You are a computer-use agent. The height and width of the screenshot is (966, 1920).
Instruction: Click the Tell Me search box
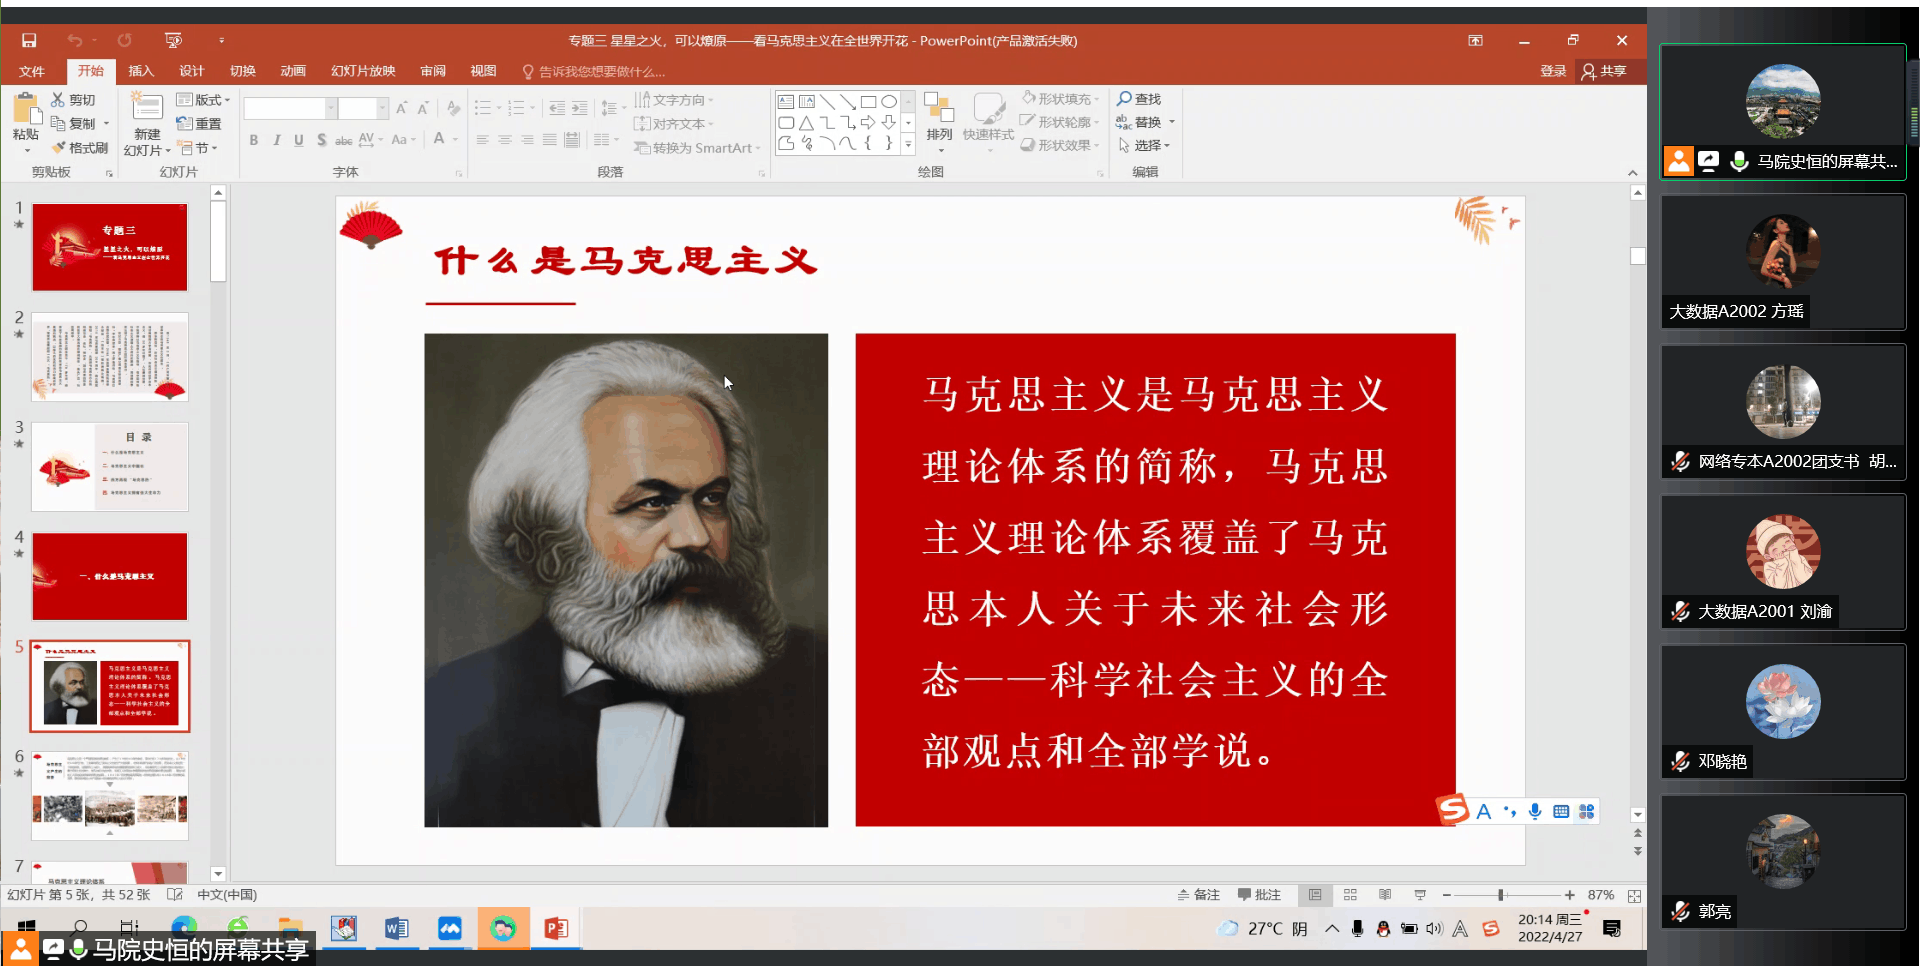coord(594,72)
